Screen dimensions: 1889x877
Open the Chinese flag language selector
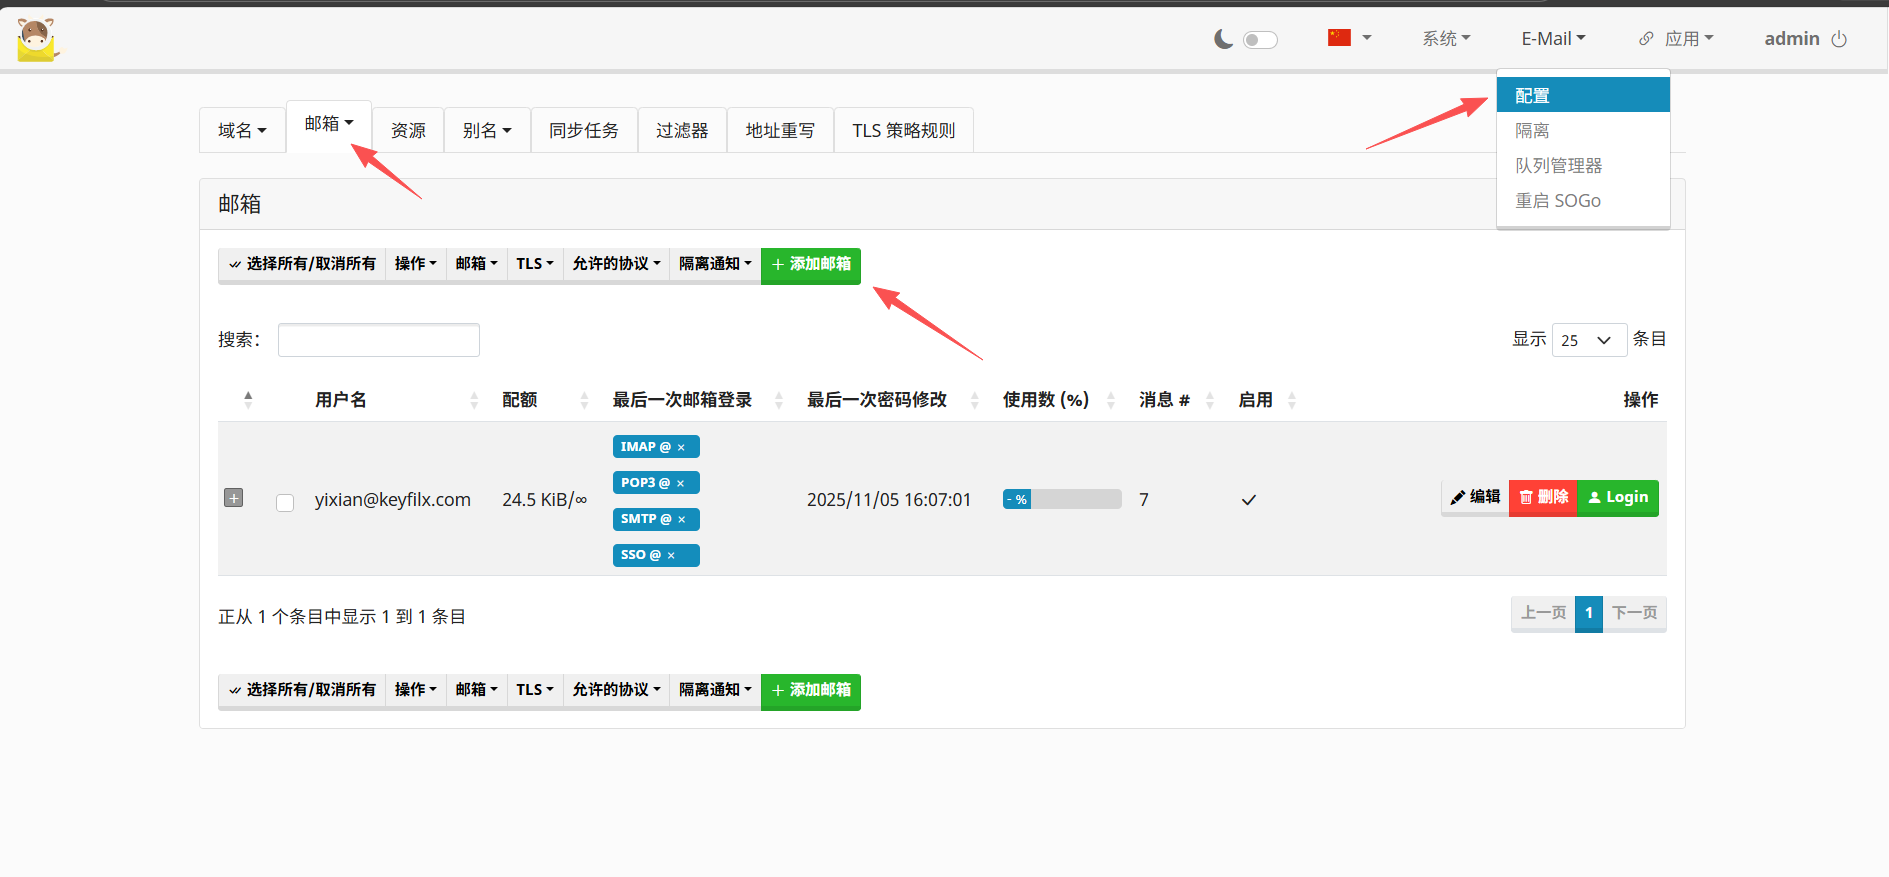1349,38
